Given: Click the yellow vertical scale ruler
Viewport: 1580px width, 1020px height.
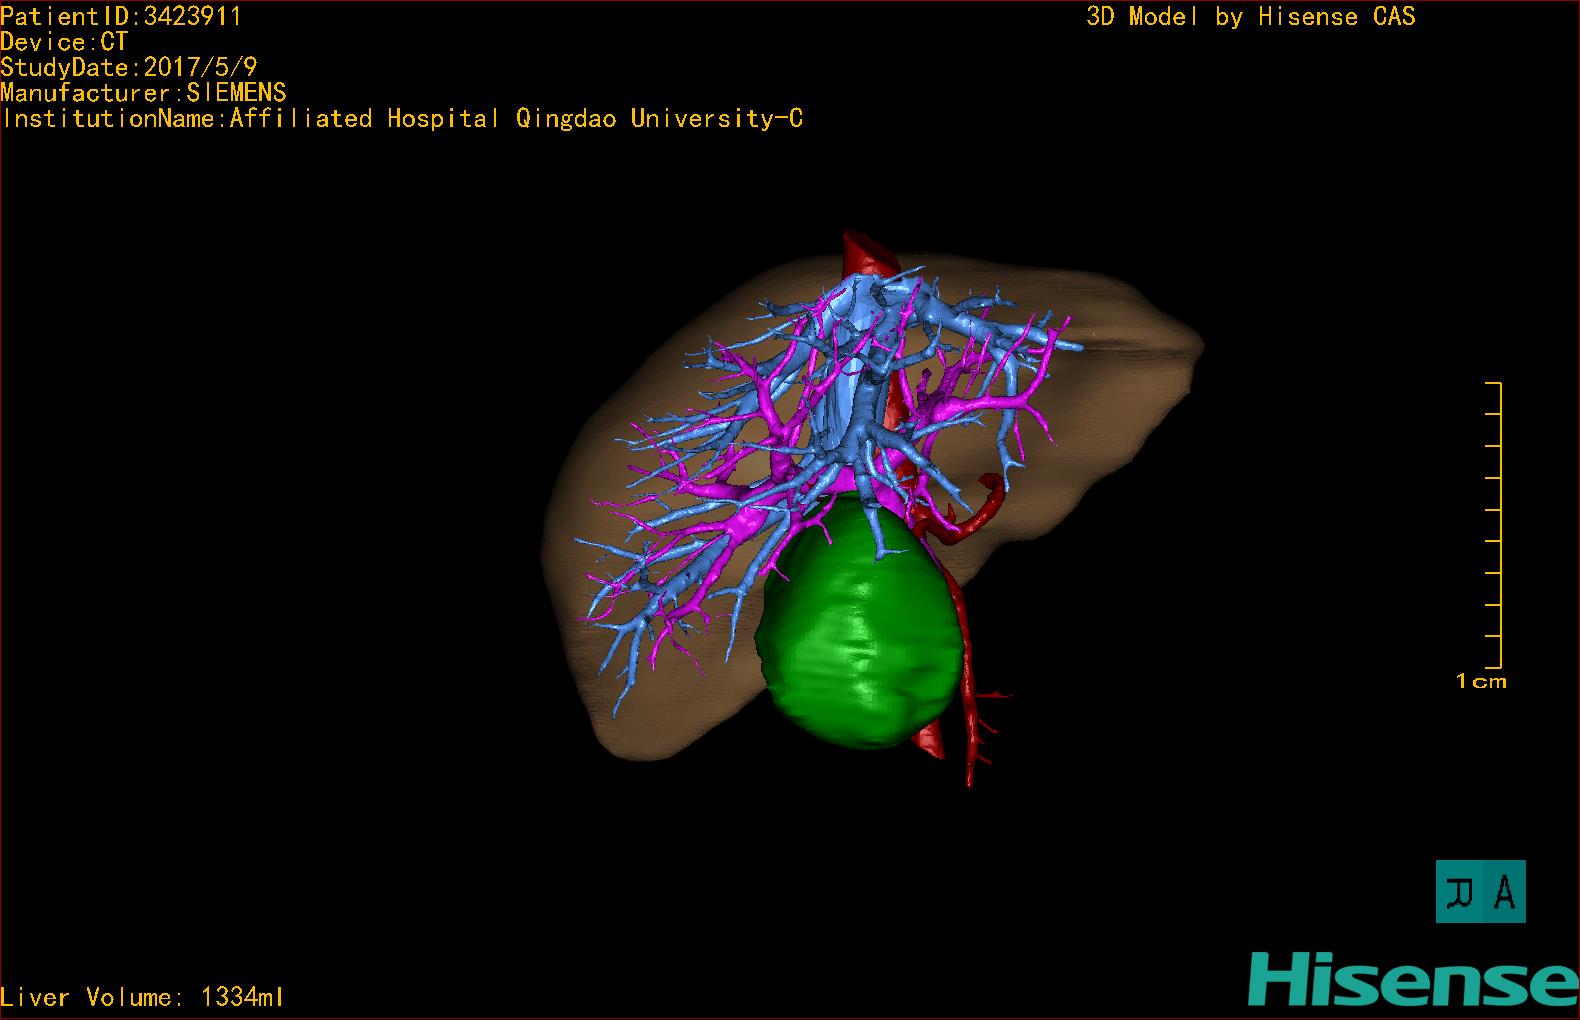Looking at the screenshot, I should tap(1494, 525).
